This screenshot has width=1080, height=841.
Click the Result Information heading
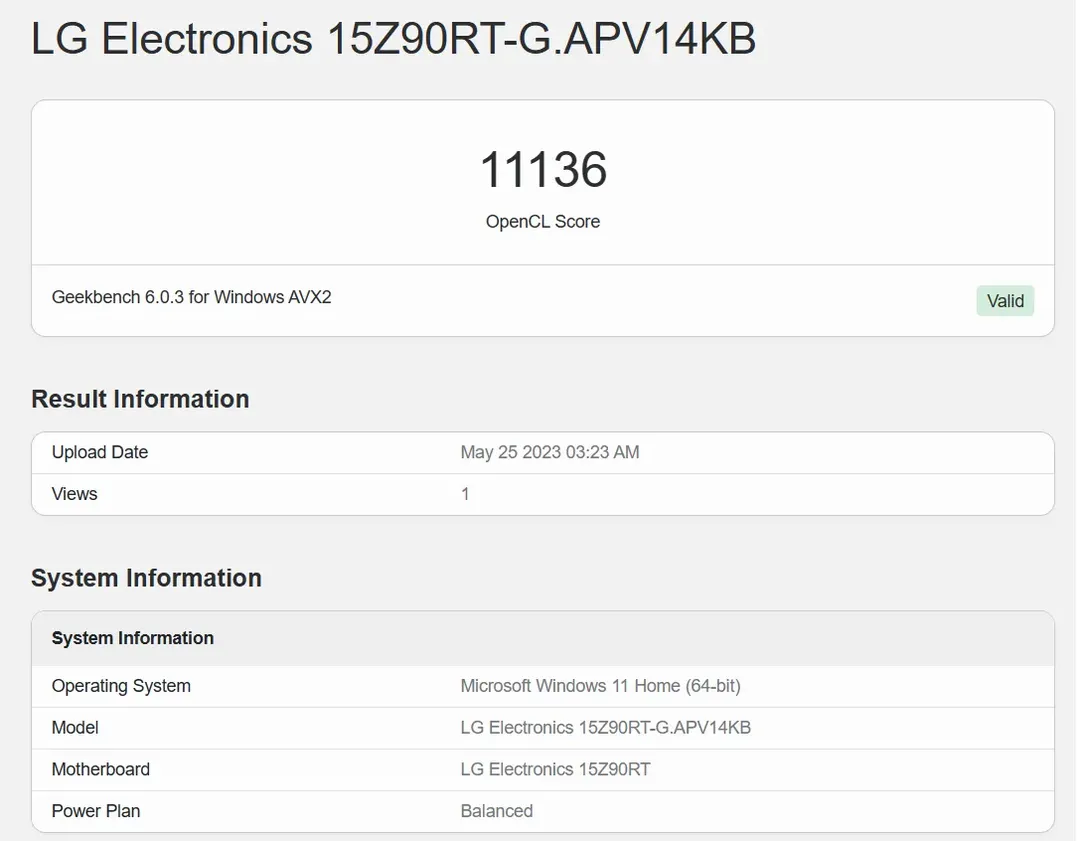140,399
